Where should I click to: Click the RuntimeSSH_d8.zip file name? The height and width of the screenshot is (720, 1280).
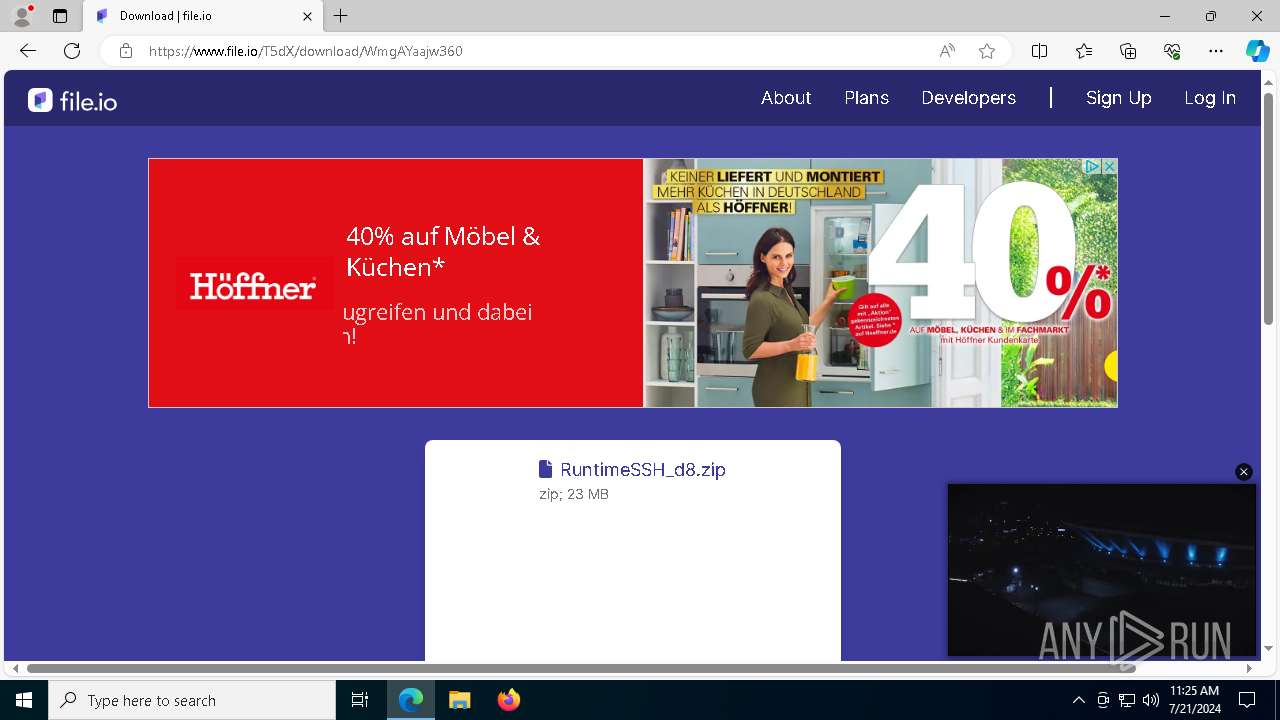point(643,470)
